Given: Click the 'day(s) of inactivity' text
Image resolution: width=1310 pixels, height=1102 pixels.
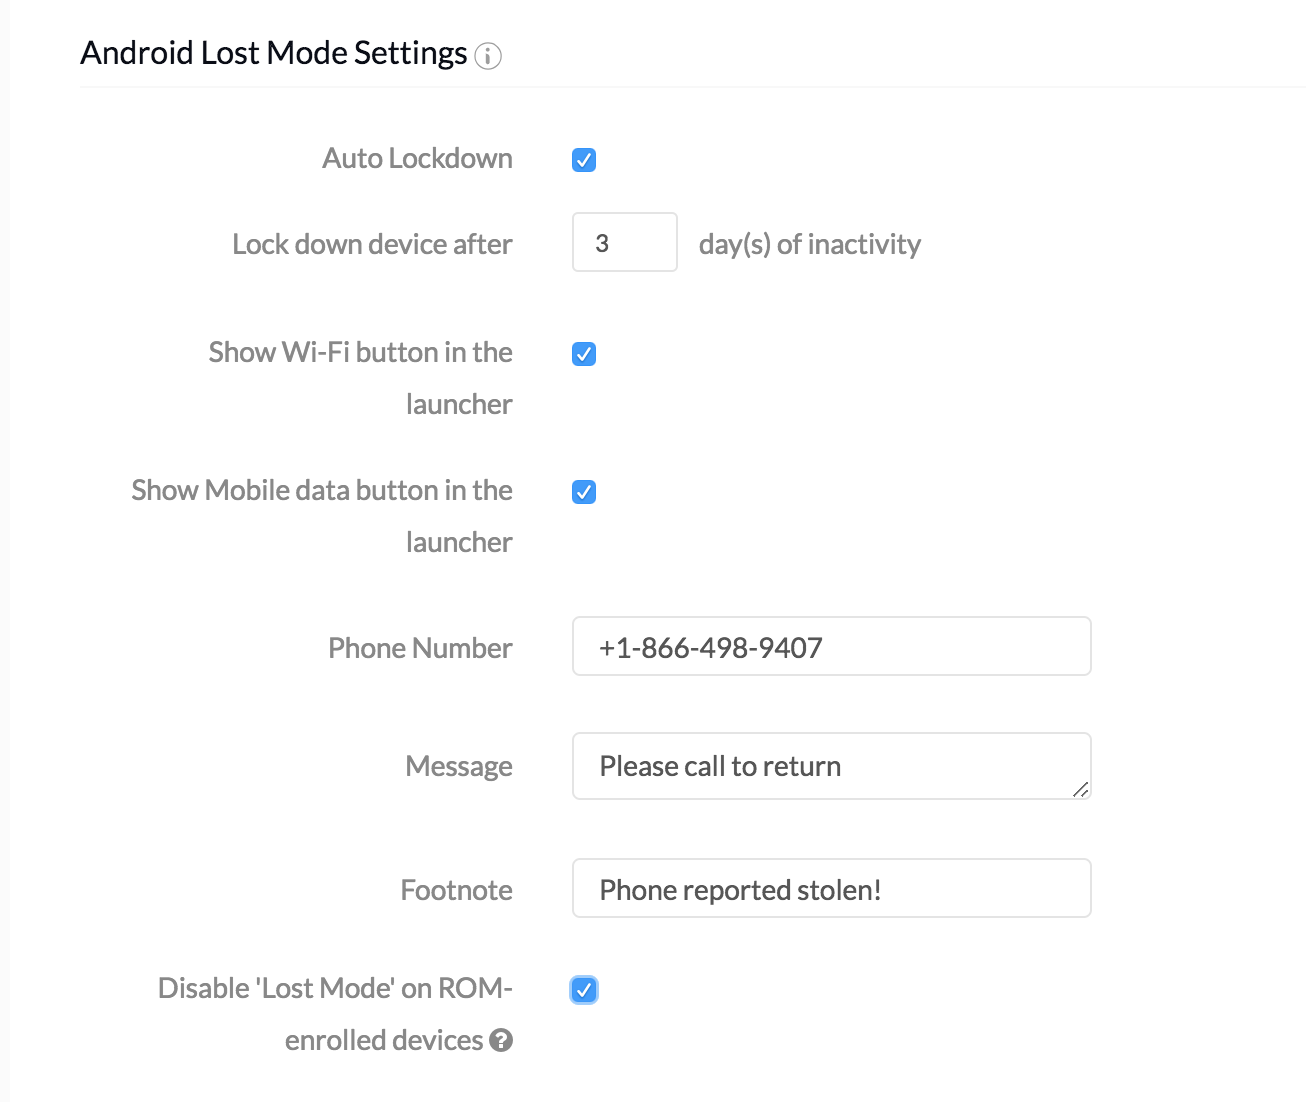Looking at the screenshot, I should [810, 243].
